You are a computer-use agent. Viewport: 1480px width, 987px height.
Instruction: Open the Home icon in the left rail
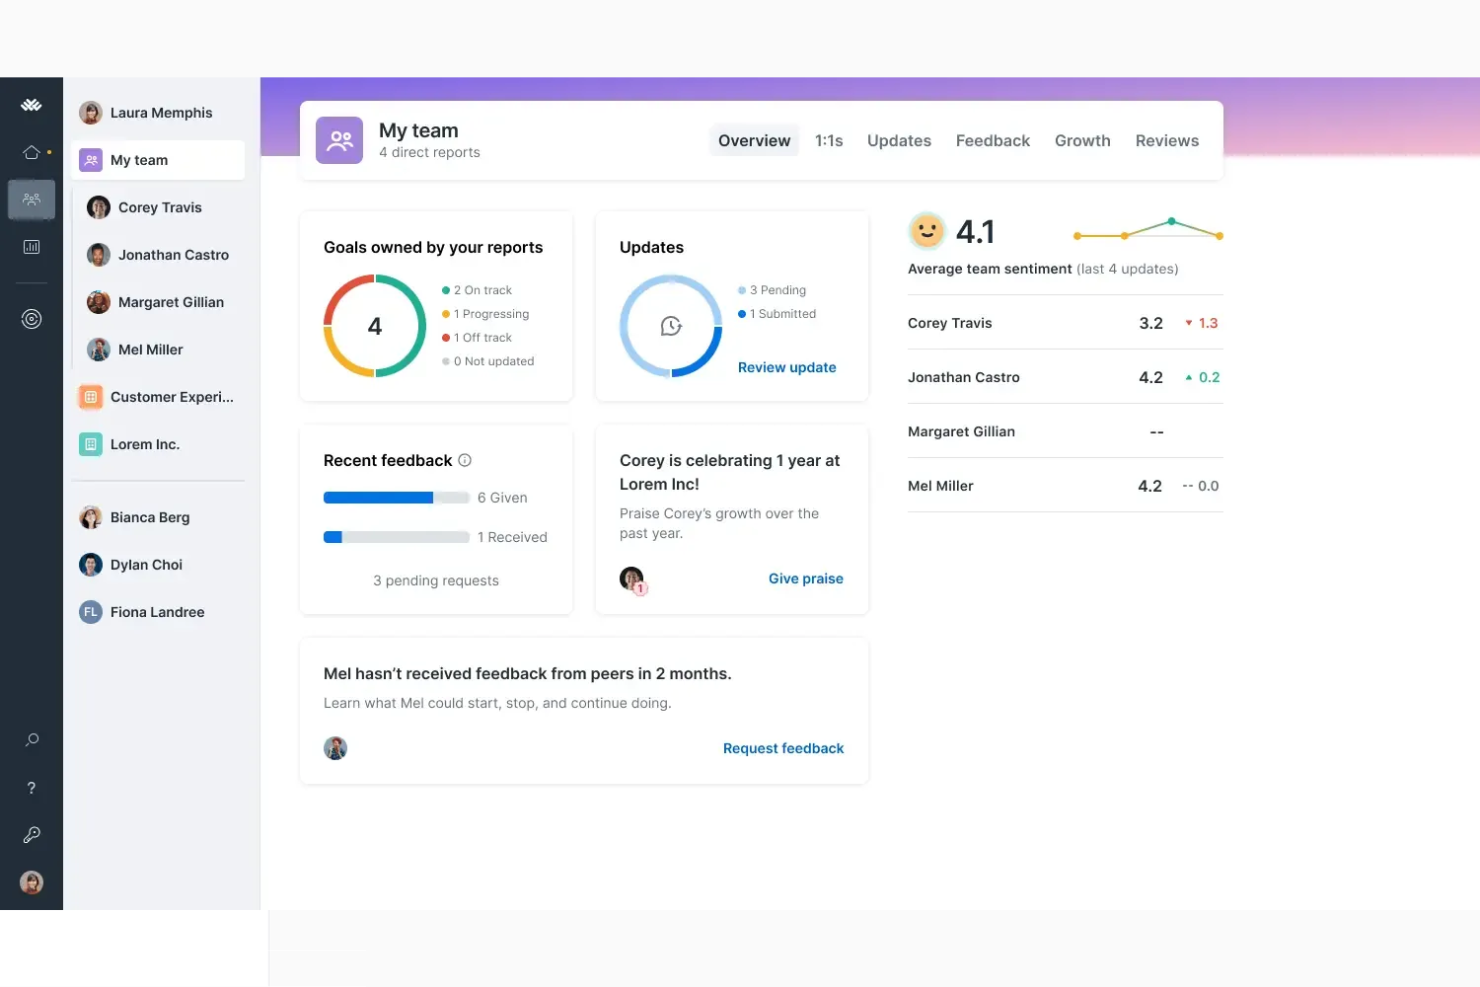coord(31,150)
